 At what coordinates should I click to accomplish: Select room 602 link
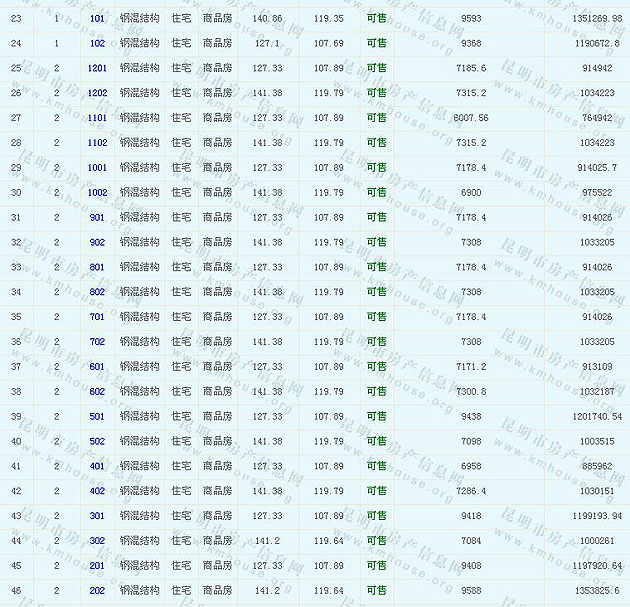pos(97,392)
